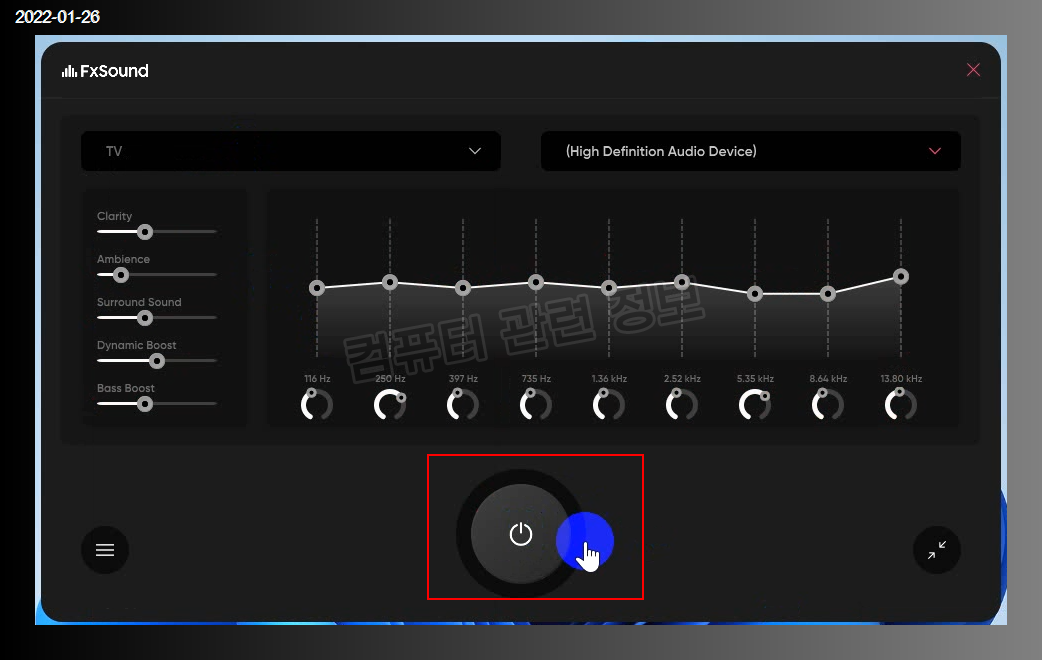Select the 13.80 kHz EQ gain point
1042x660 pixels.
point(901,276)
